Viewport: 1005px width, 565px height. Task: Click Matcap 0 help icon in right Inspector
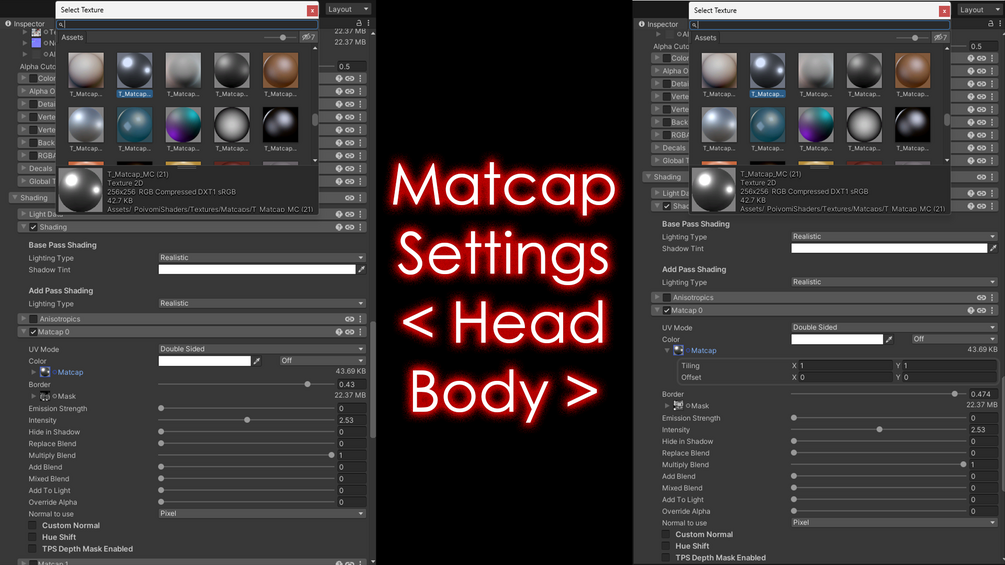[x=971, y=310]
